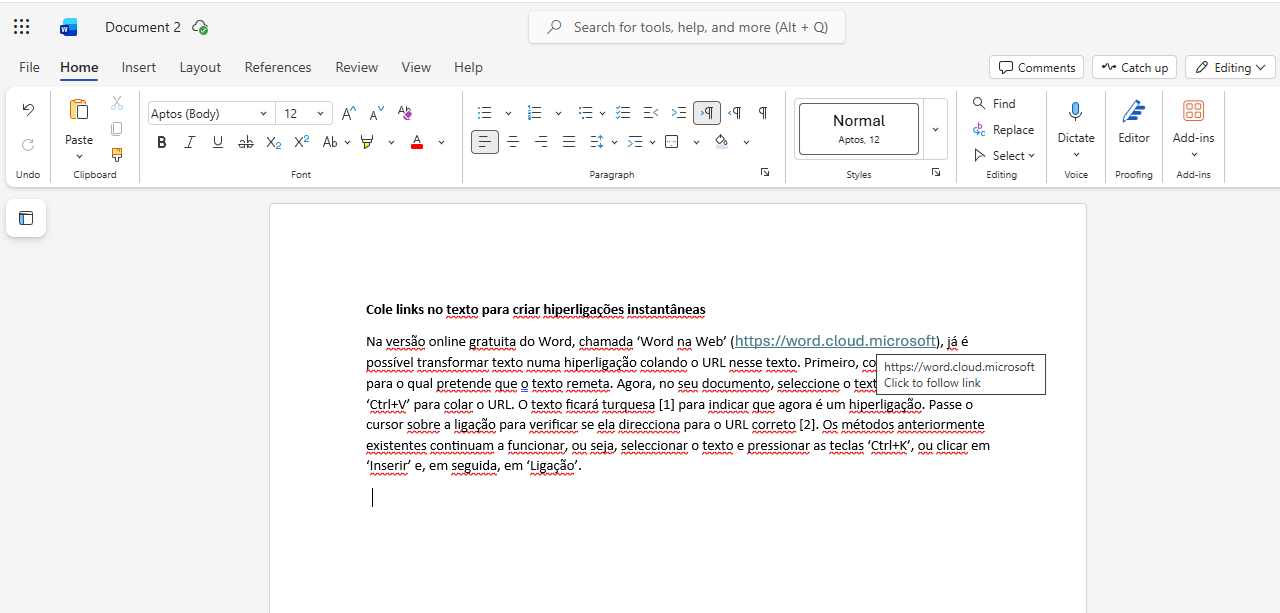This screenshot has height=613, width=1280.
Task: Click the Catch up button
Action: pyautogui.click(x=1134, y=67)
